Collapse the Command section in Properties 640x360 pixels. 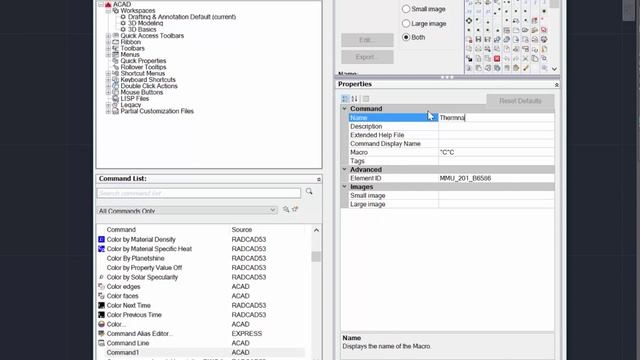[x=344, y=109]
